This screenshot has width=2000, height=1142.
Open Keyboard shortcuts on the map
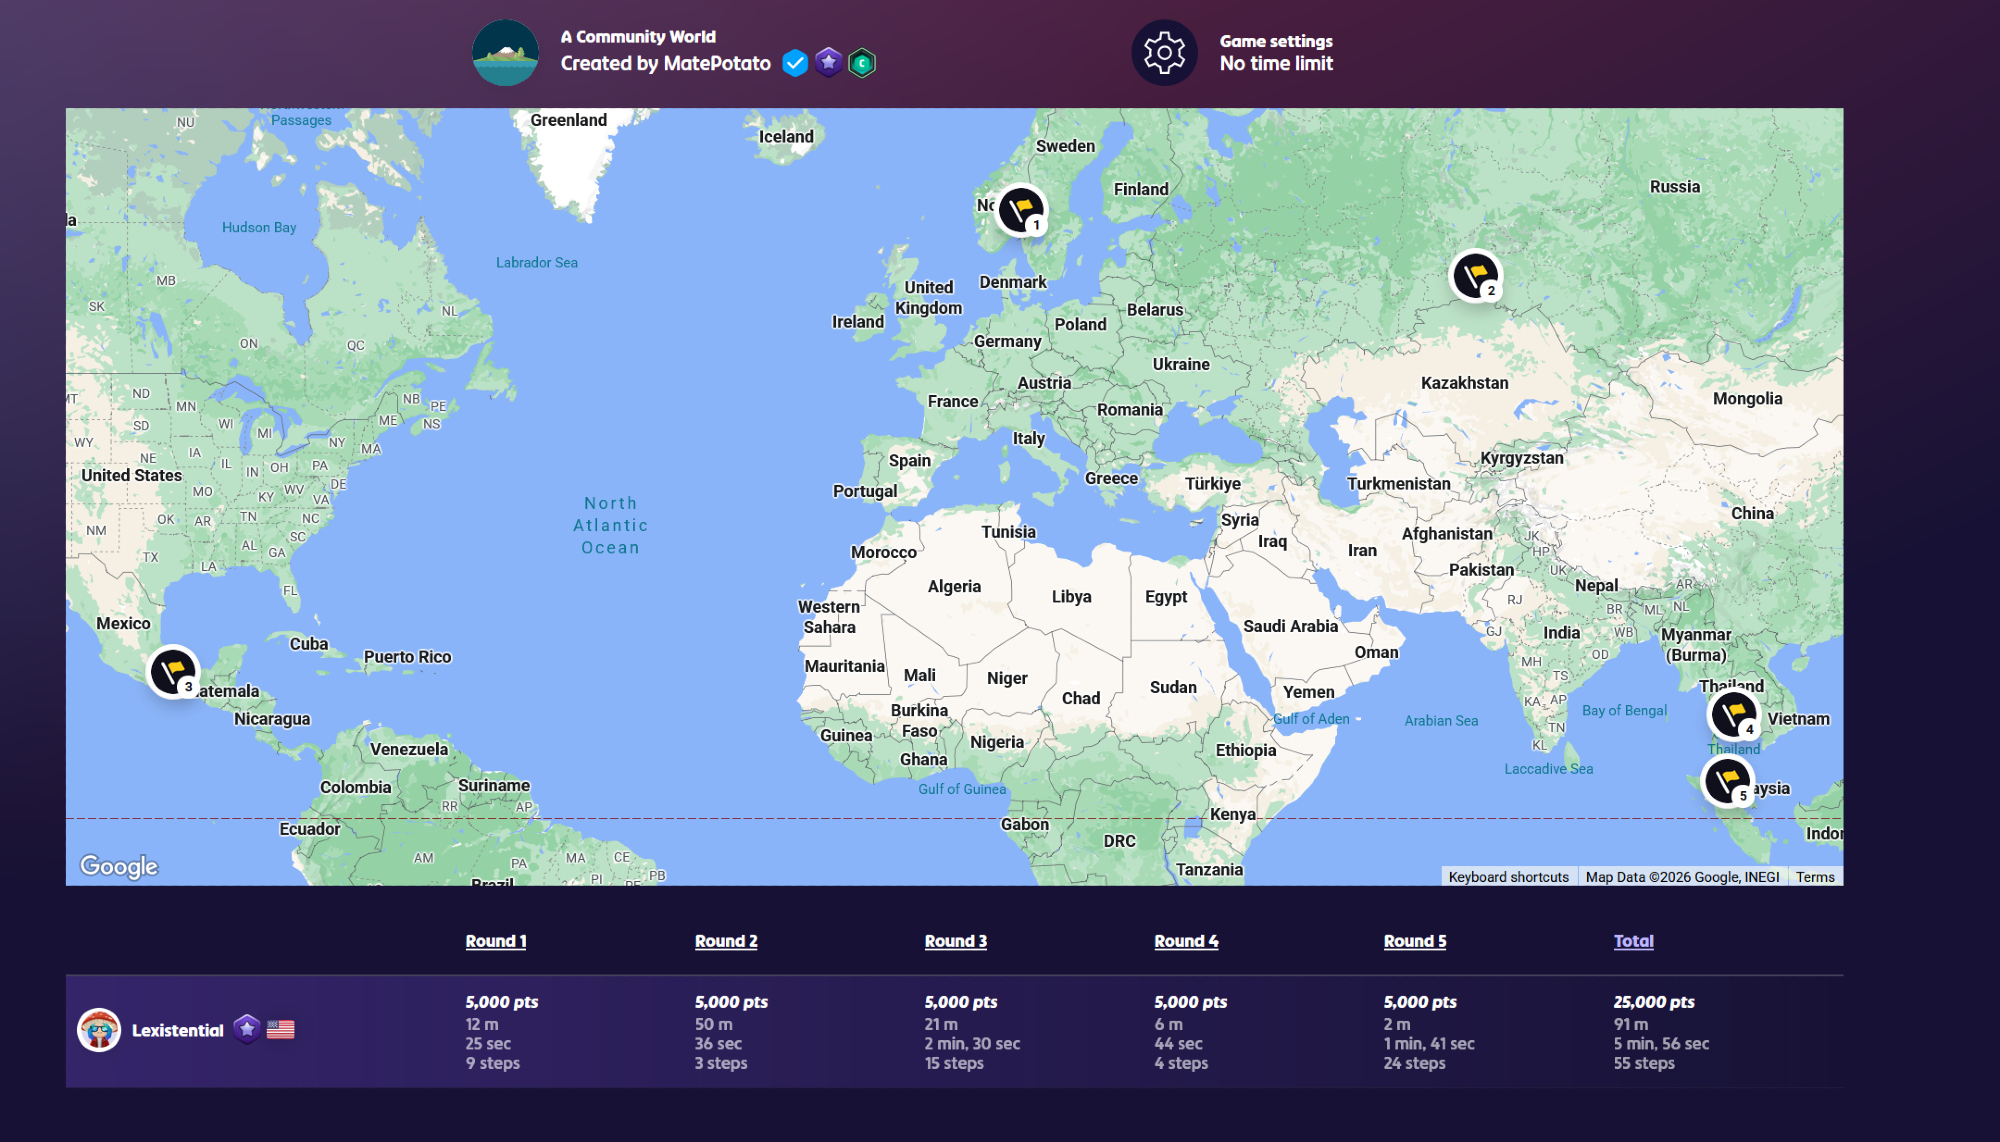tap(1508, 877)
